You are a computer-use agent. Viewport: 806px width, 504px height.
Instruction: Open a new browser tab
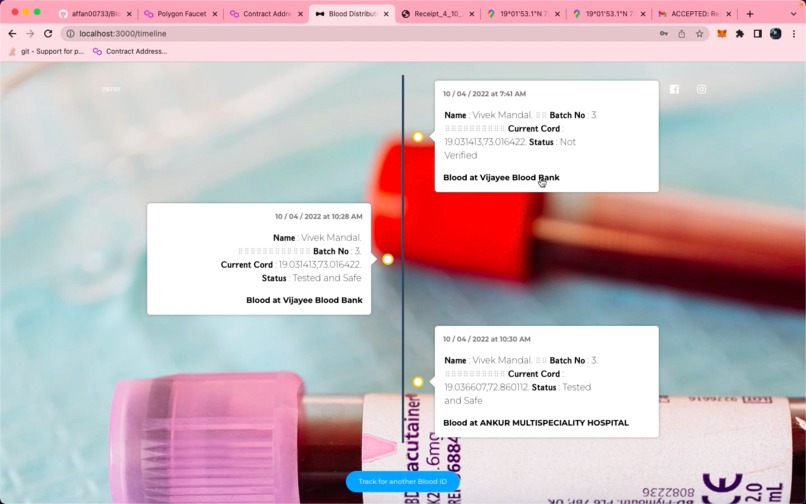click(749, 14)
